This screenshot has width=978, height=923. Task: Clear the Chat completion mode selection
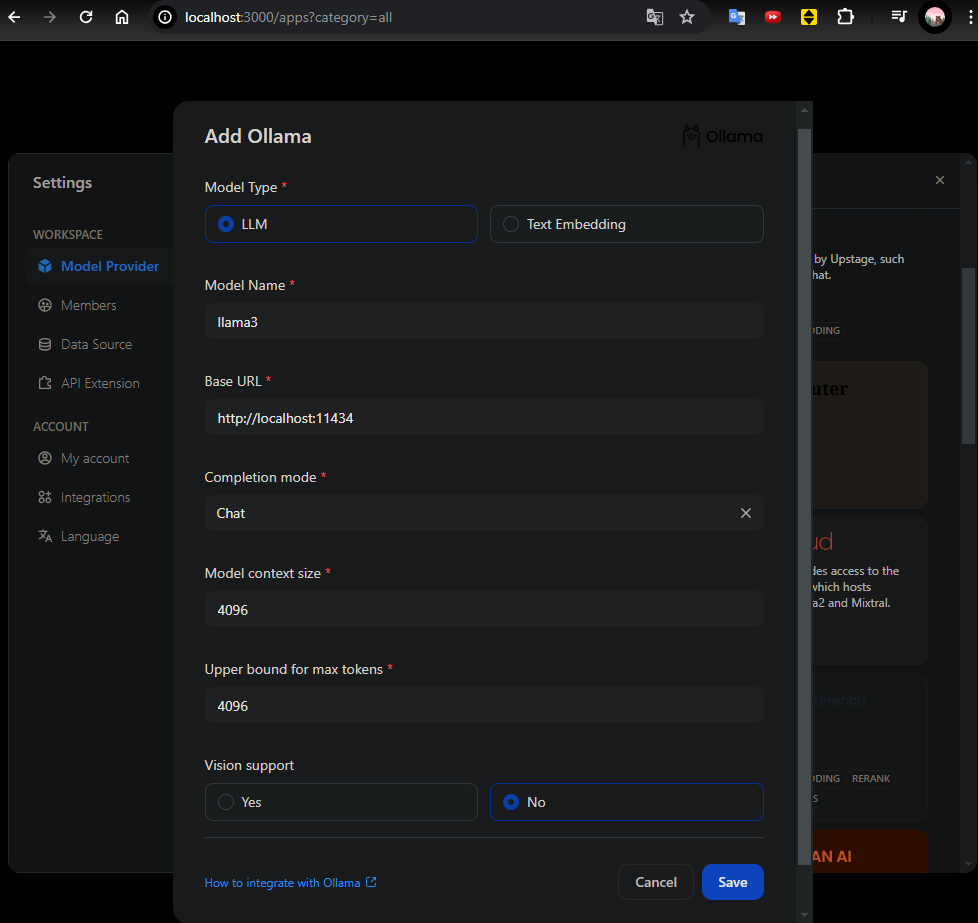[x=745, y=513]
